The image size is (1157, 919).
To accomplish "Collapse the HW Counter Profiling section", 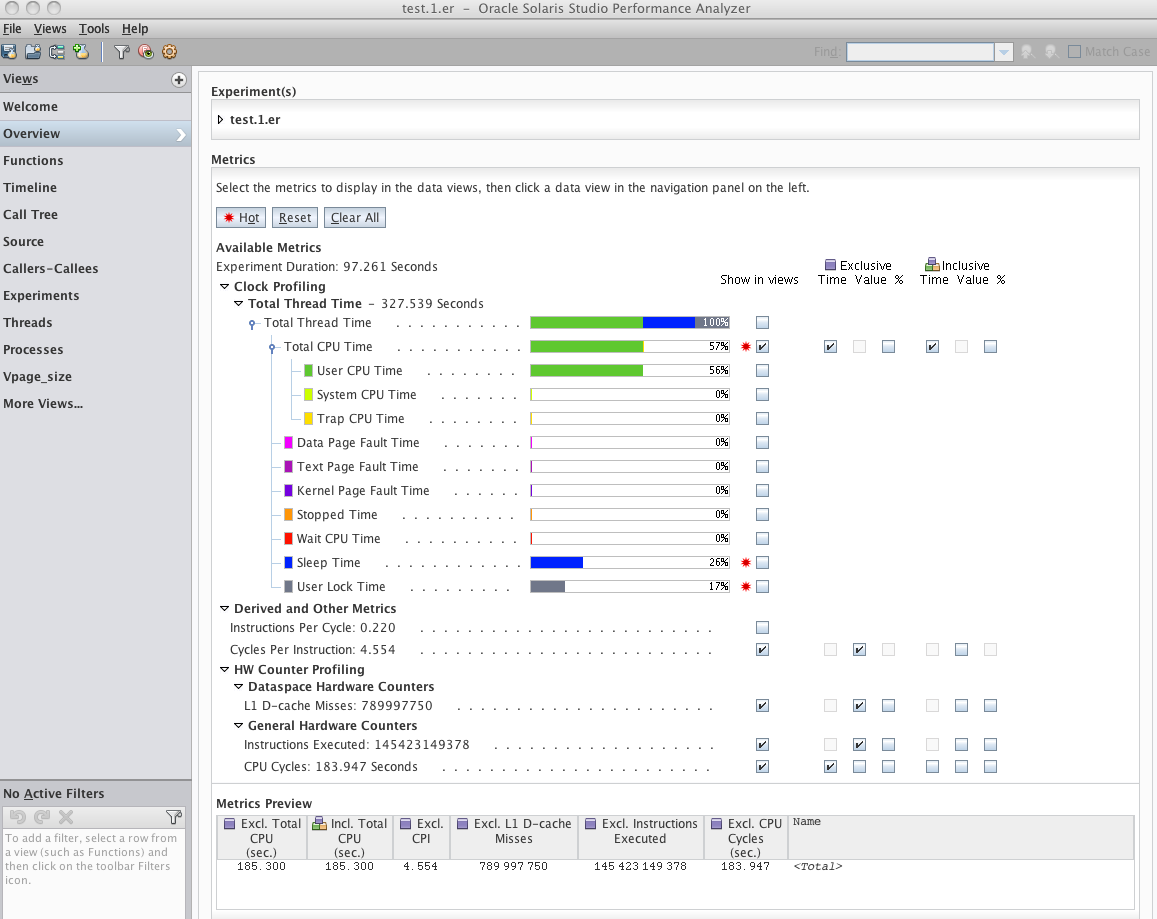I will pos(224,670).
